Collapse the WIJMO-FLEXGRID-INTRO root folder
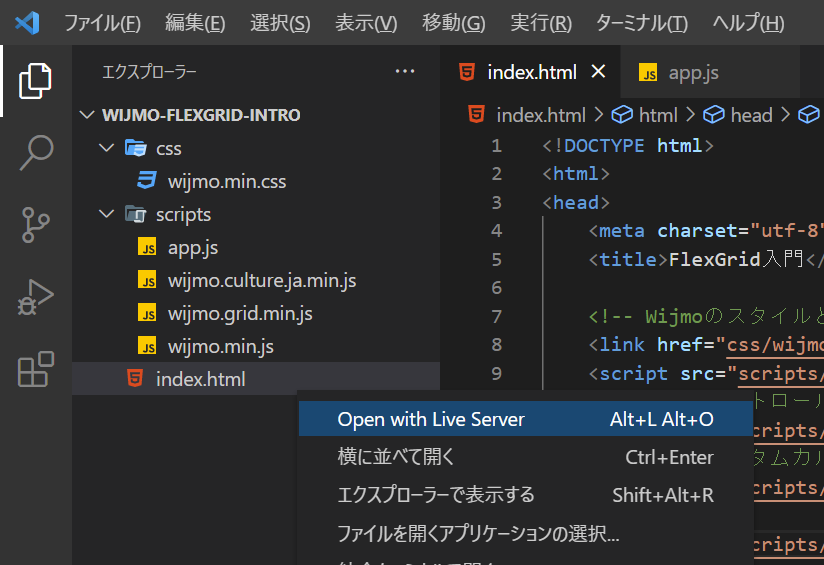This screenshot has width=824, height=565. click(87, 114)
